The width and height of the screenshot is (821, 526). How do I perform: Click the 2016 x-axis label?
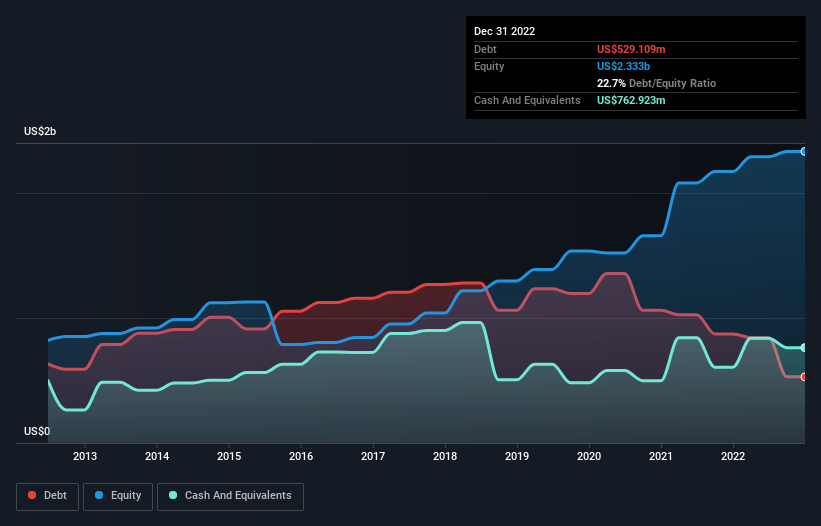click(301, 456)
